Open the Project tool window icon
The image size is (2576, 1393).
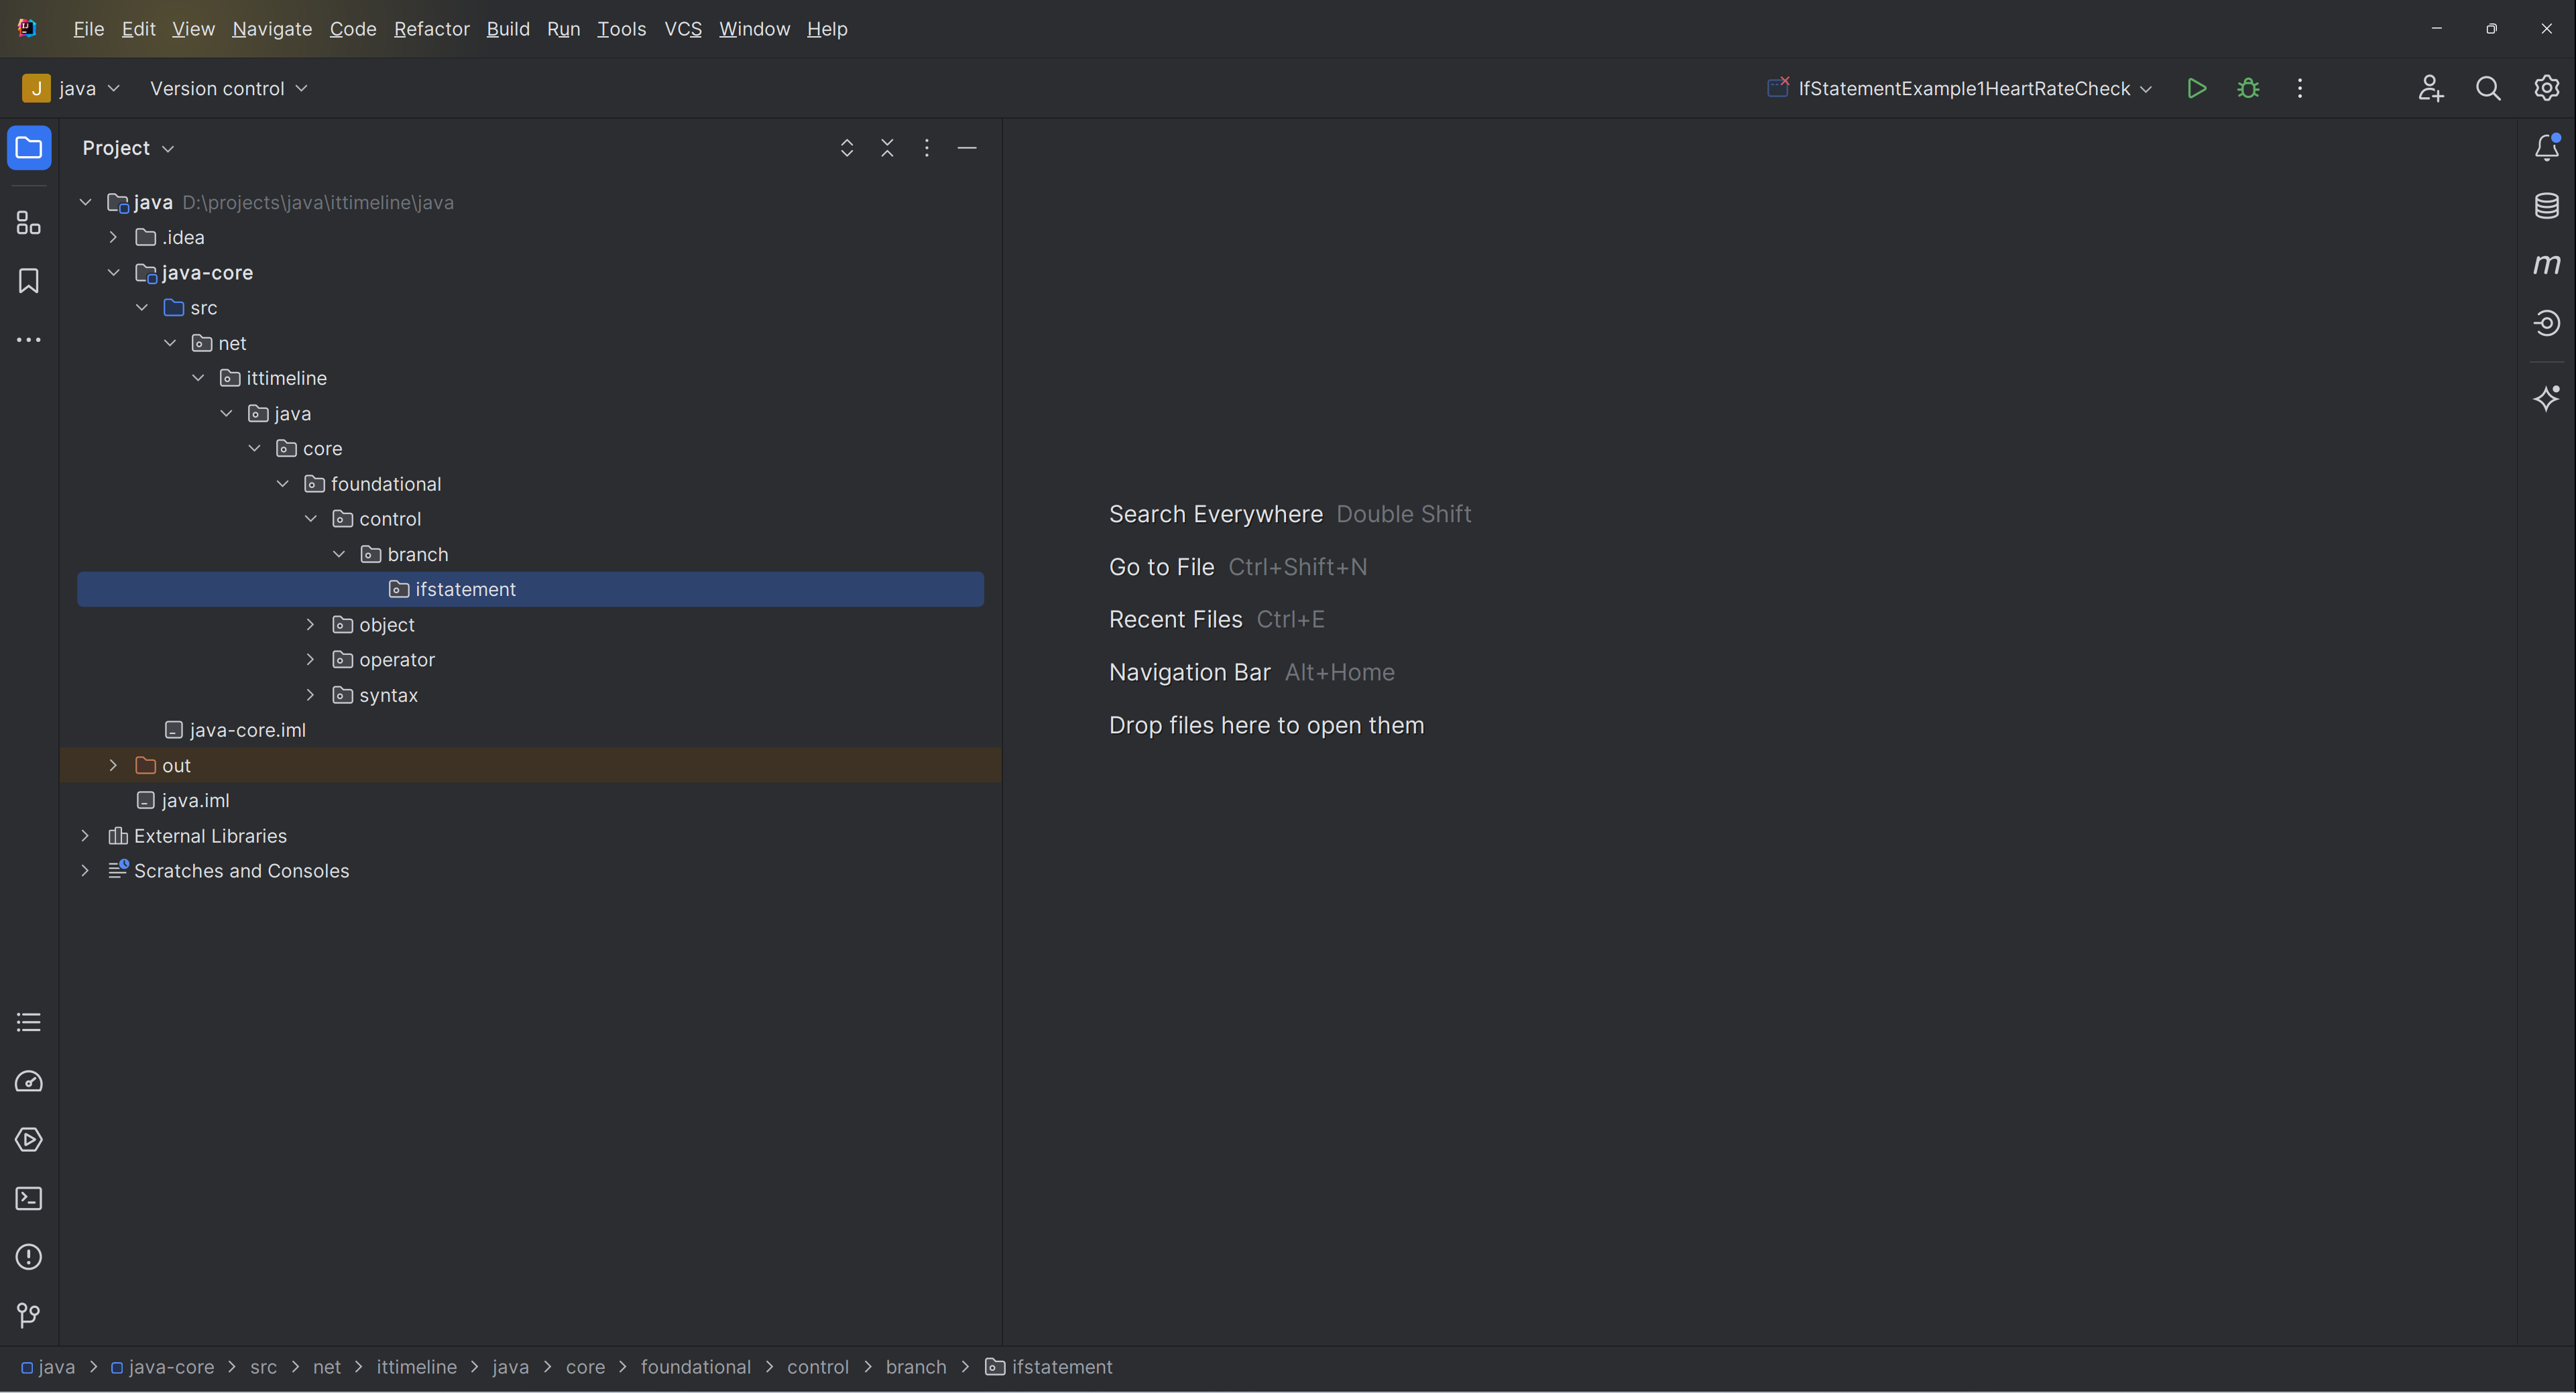tap(29, 148)
